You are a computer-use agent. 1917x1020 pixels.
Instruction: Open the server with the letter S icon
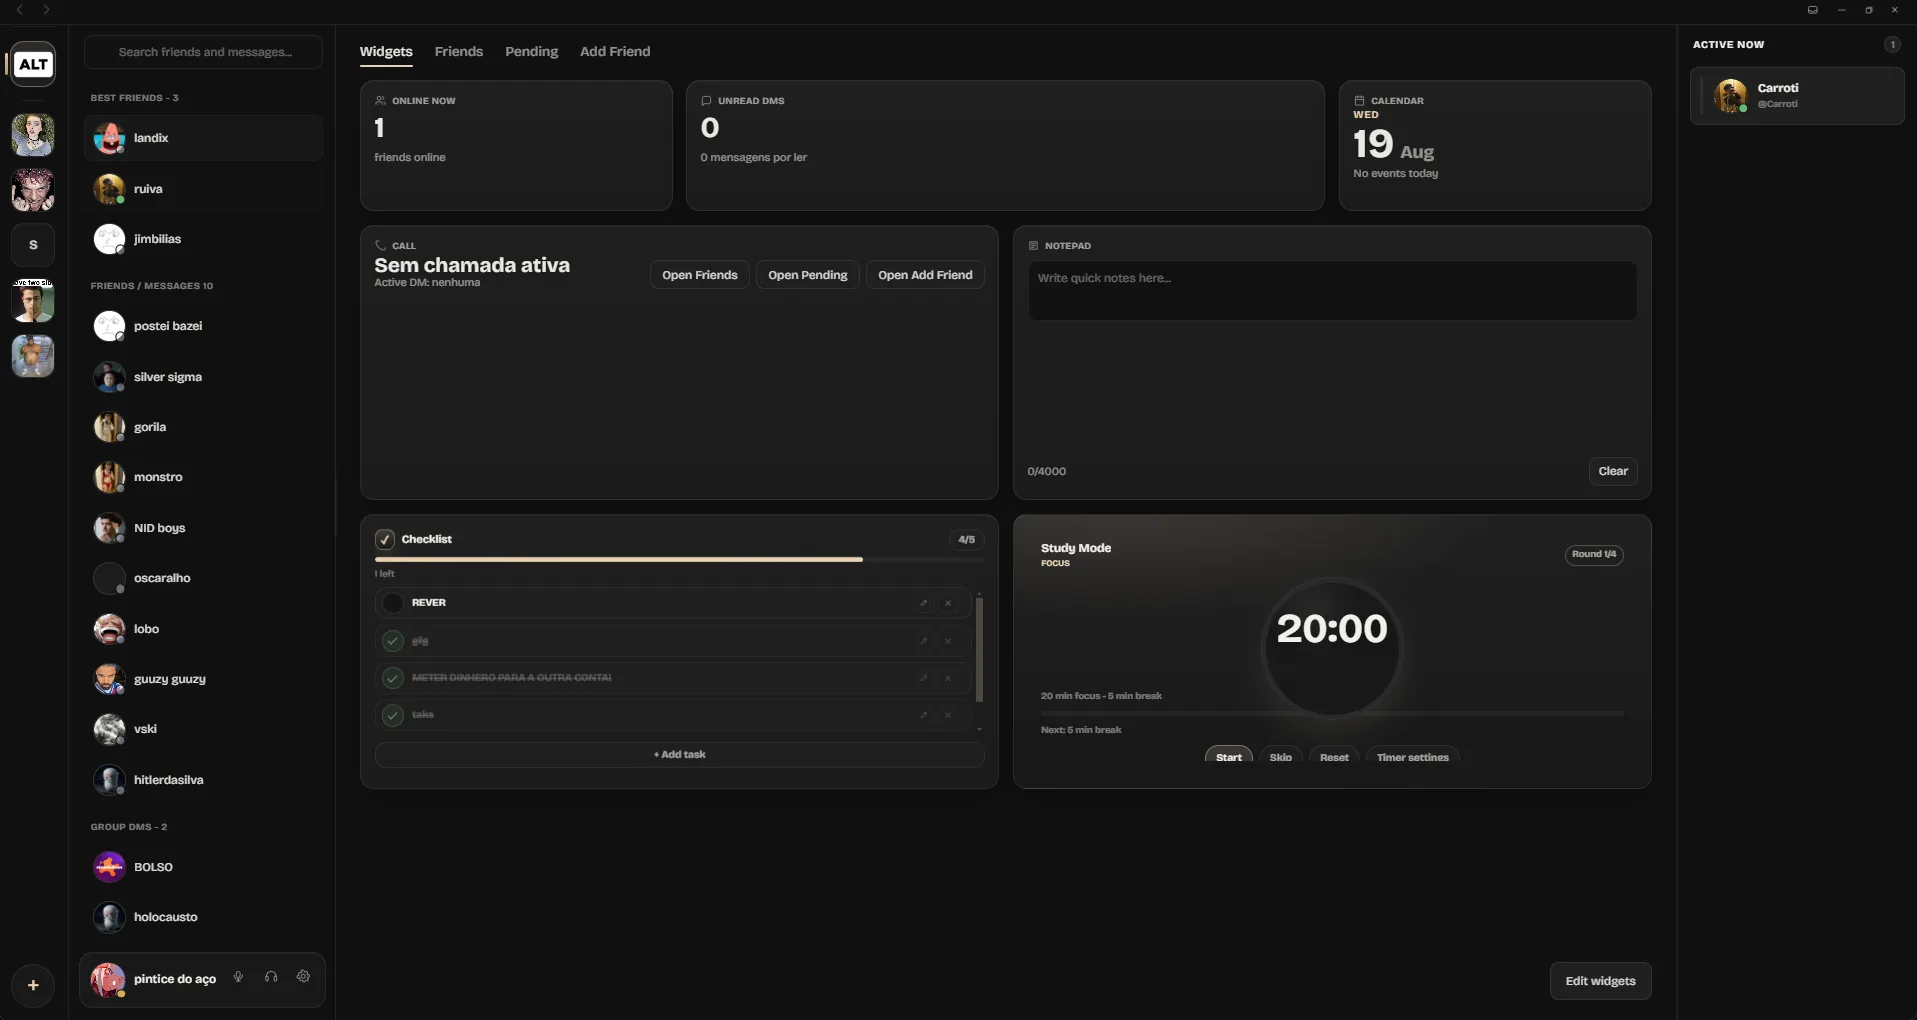(33, 245)
